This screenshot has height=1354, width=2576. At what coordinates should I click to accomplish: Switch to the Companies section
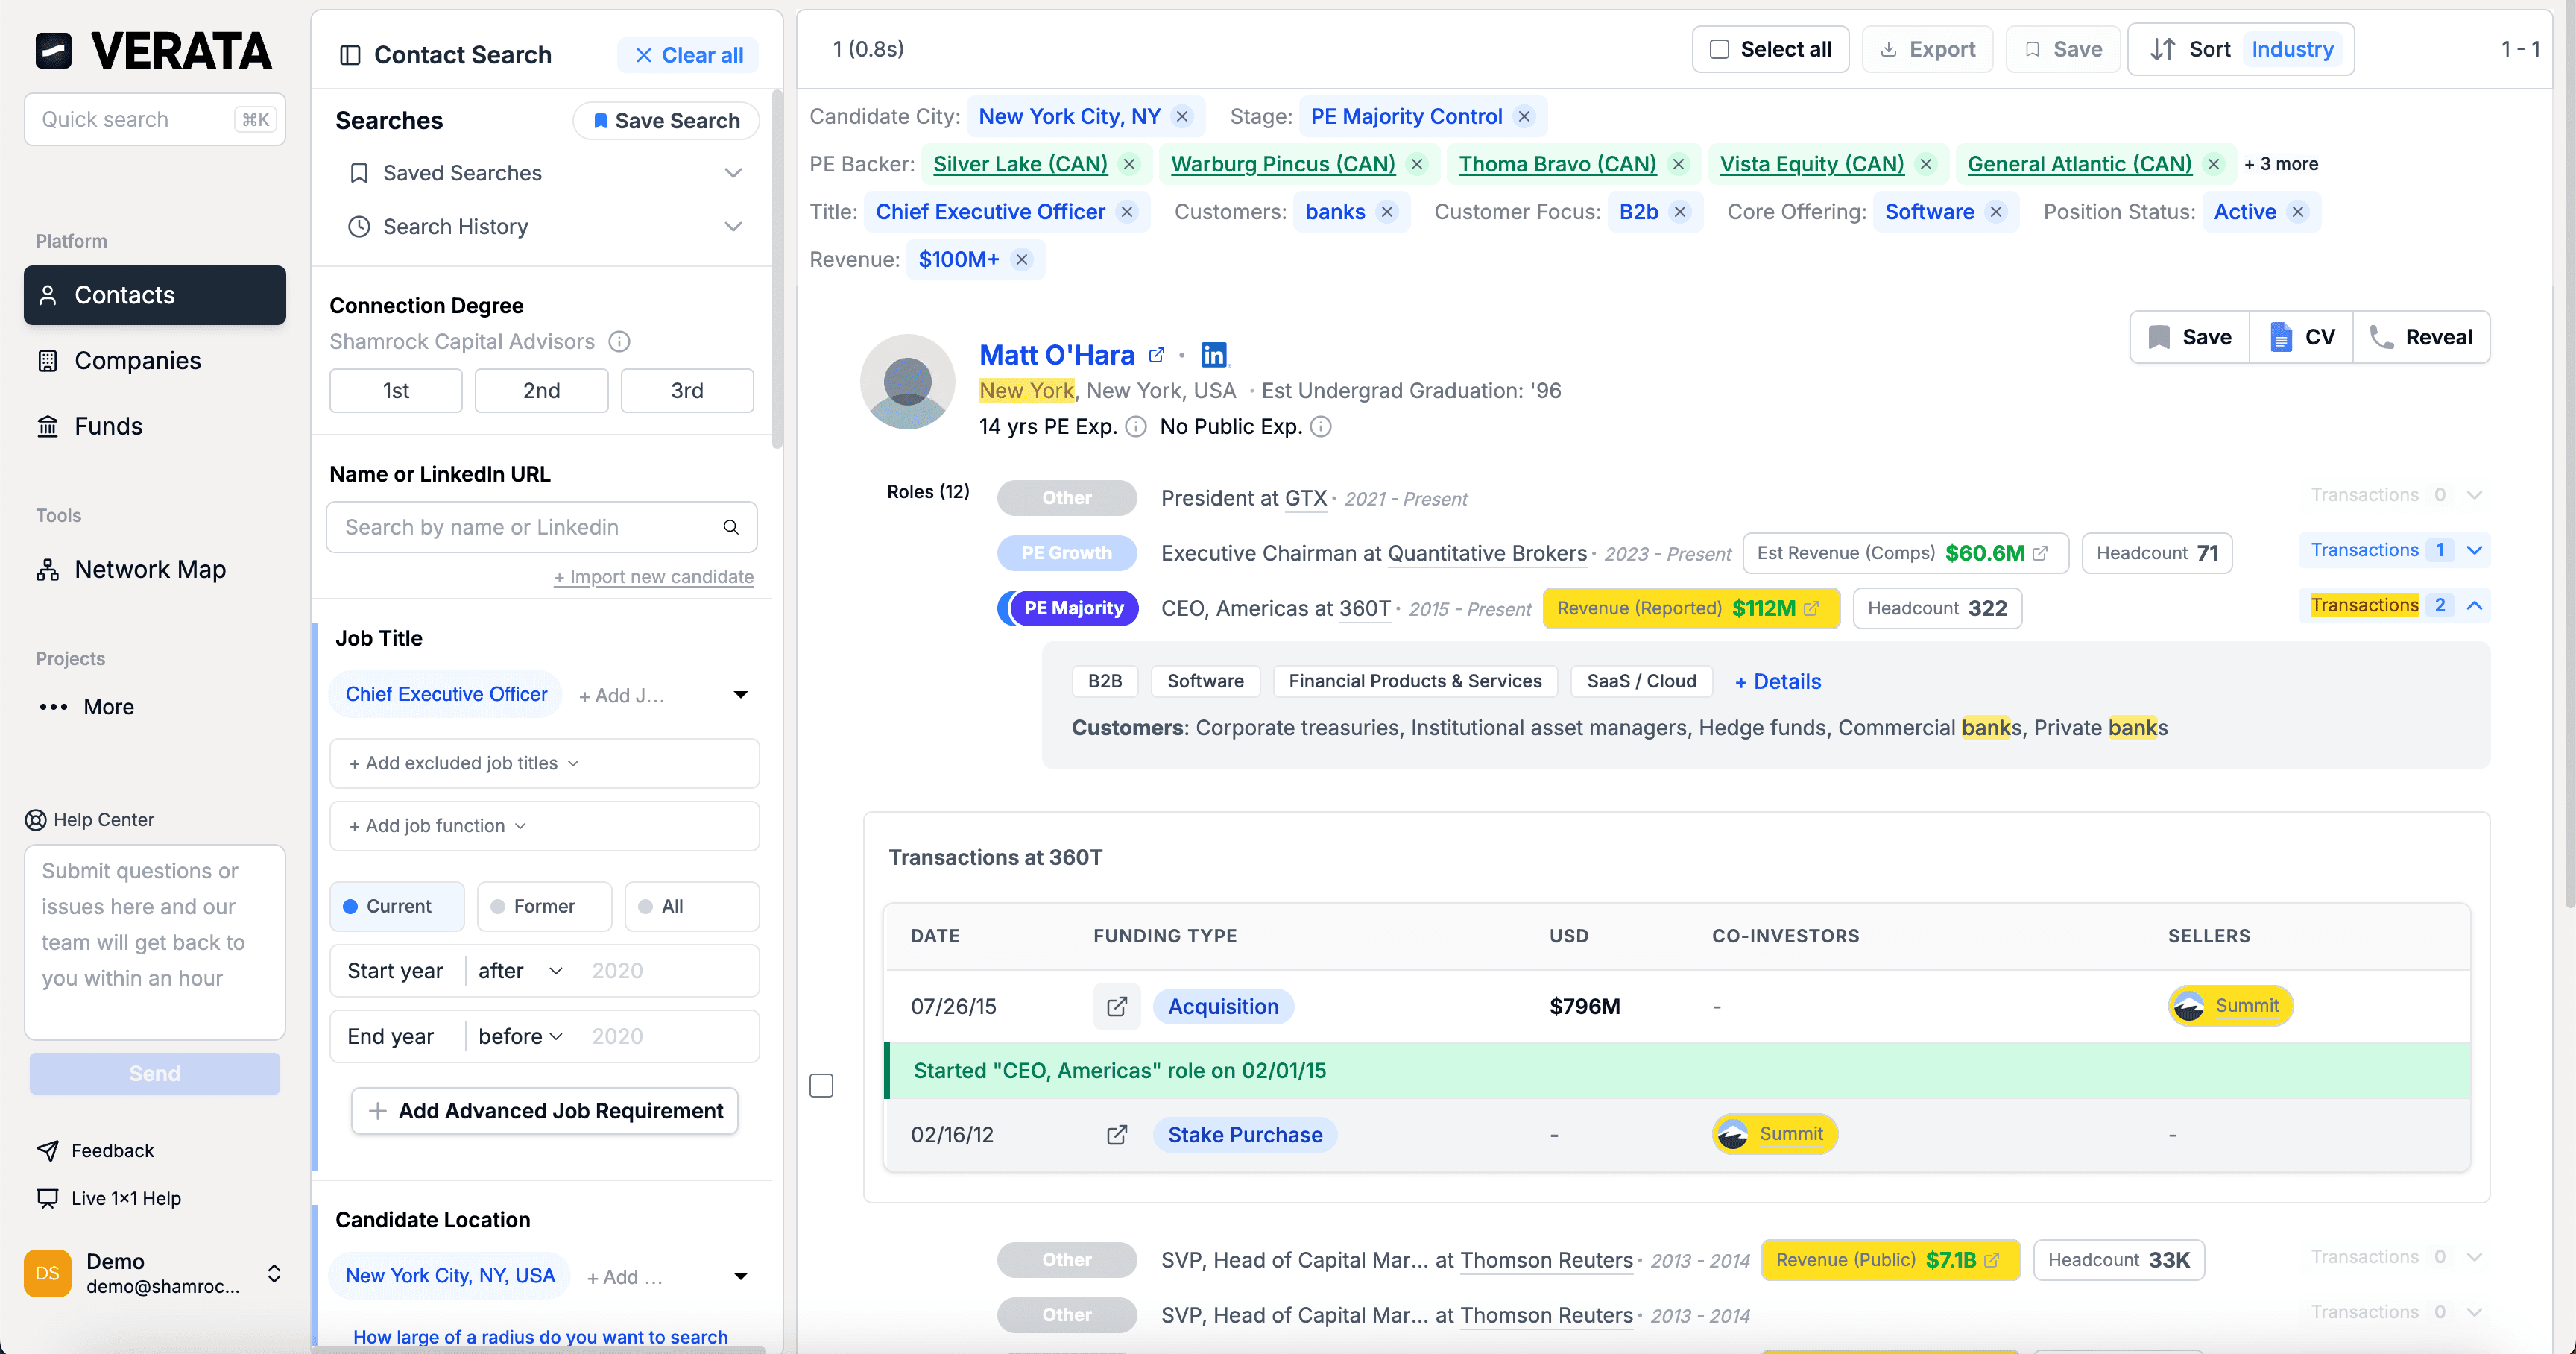pyautogui.click(x=137, y=360)
